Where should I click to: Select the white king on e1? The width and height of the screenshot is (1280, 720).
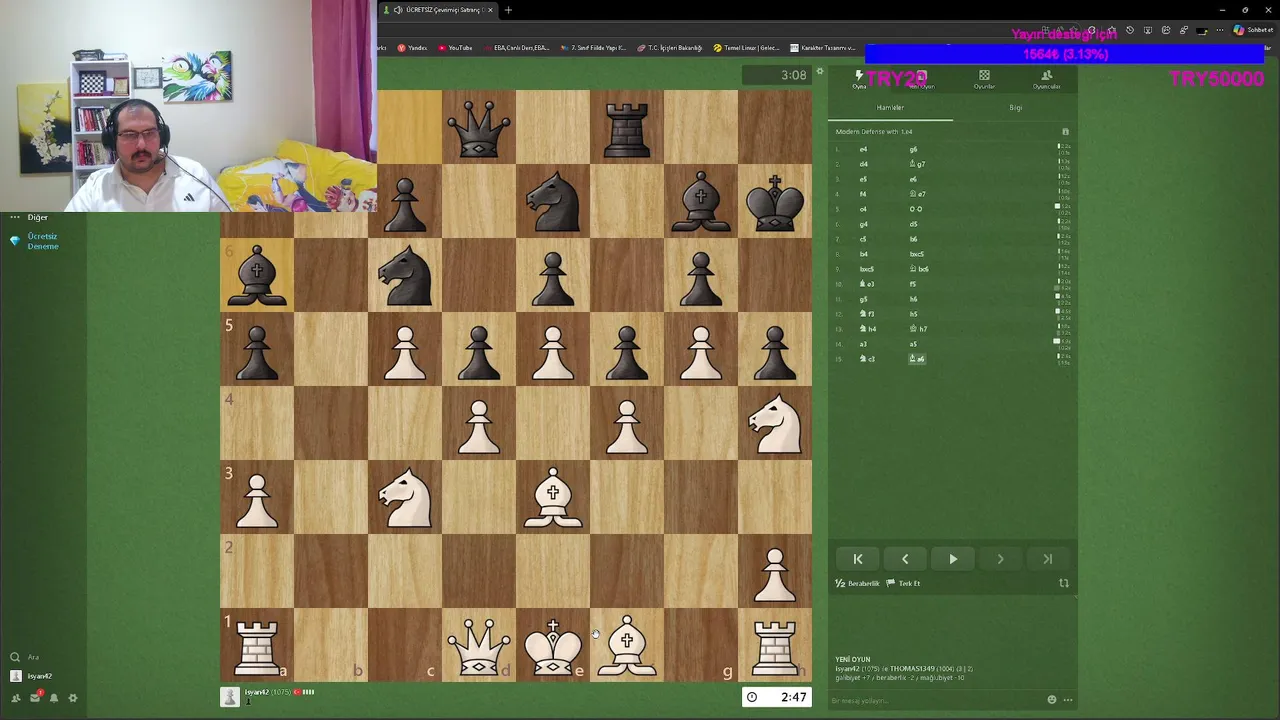(x=553, y=645)
